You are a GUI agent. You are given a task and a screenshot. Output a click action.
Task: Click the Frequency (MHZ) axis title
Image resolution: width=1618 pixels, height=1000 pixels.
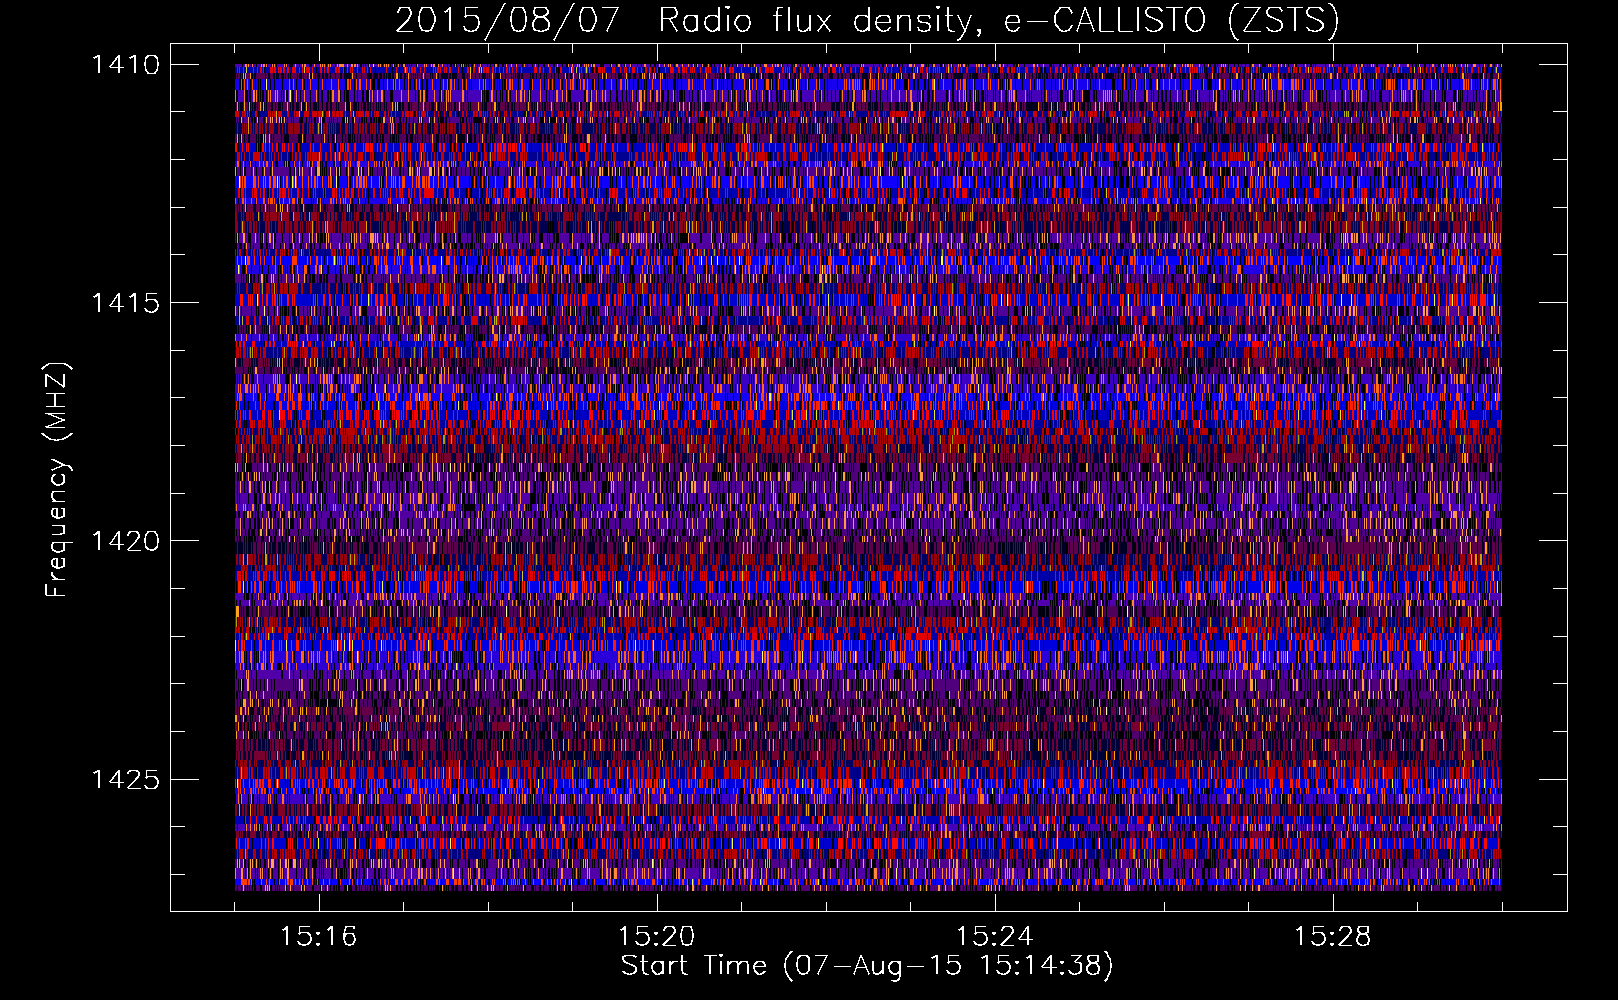58,479
